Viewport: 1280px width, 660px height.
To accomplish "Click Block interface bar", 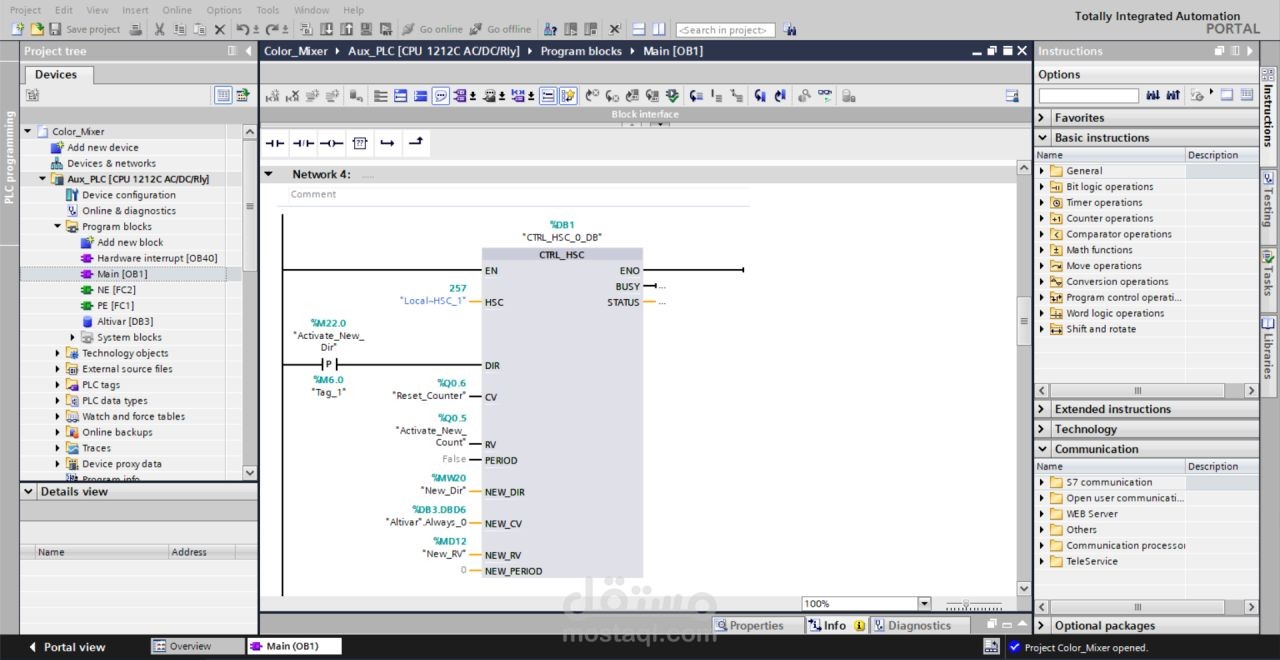I will (x=645, y=114).
